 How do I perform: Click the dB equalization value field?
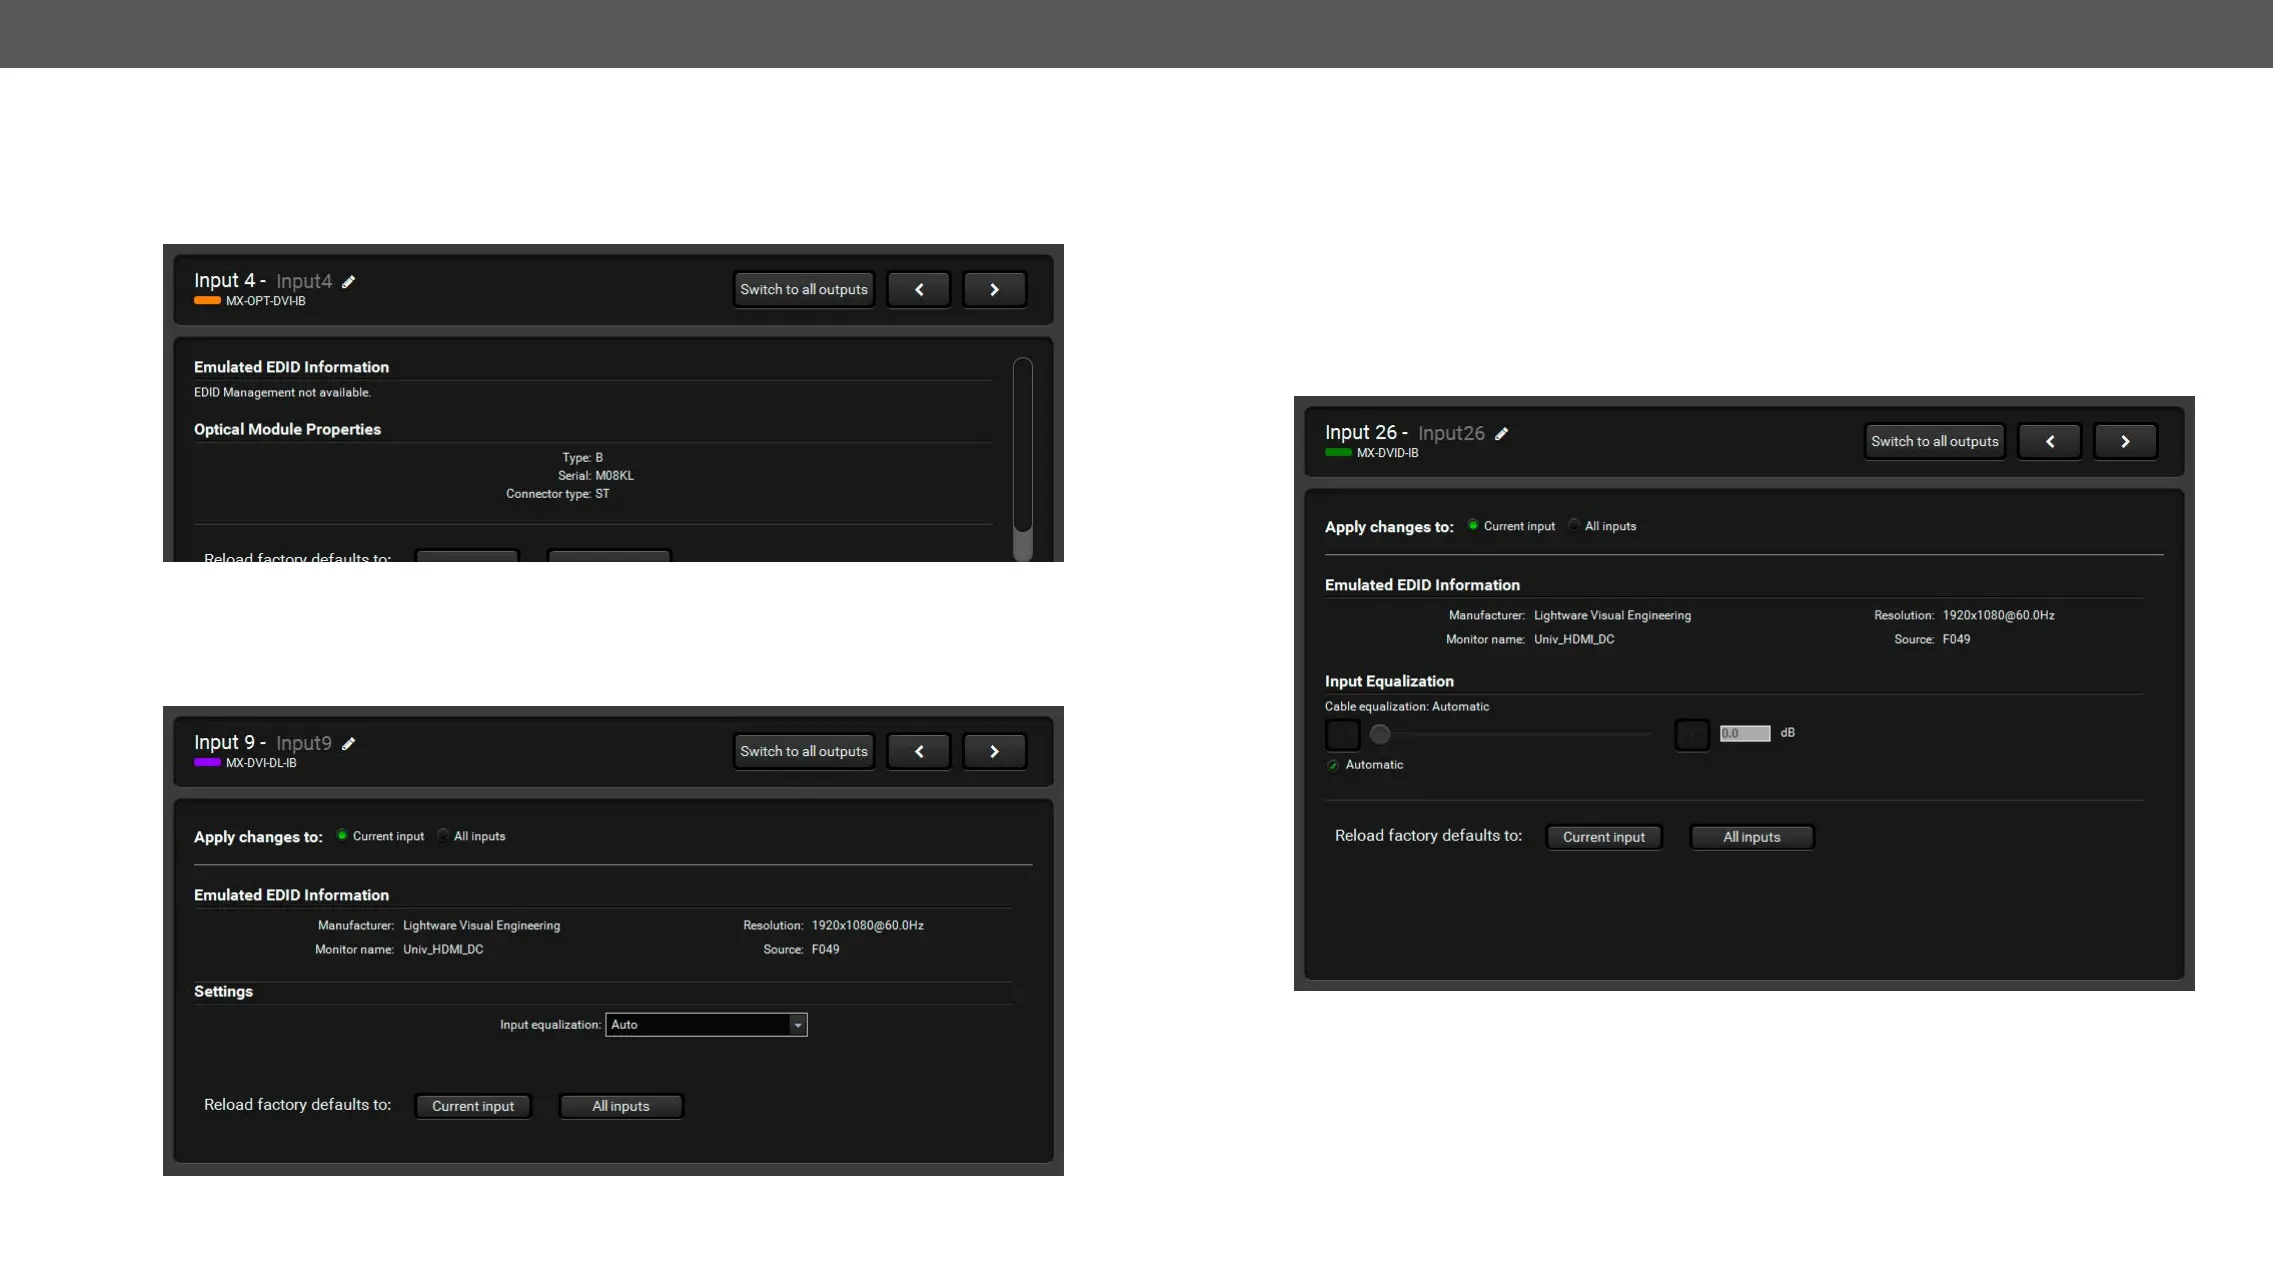[1744, 734]
